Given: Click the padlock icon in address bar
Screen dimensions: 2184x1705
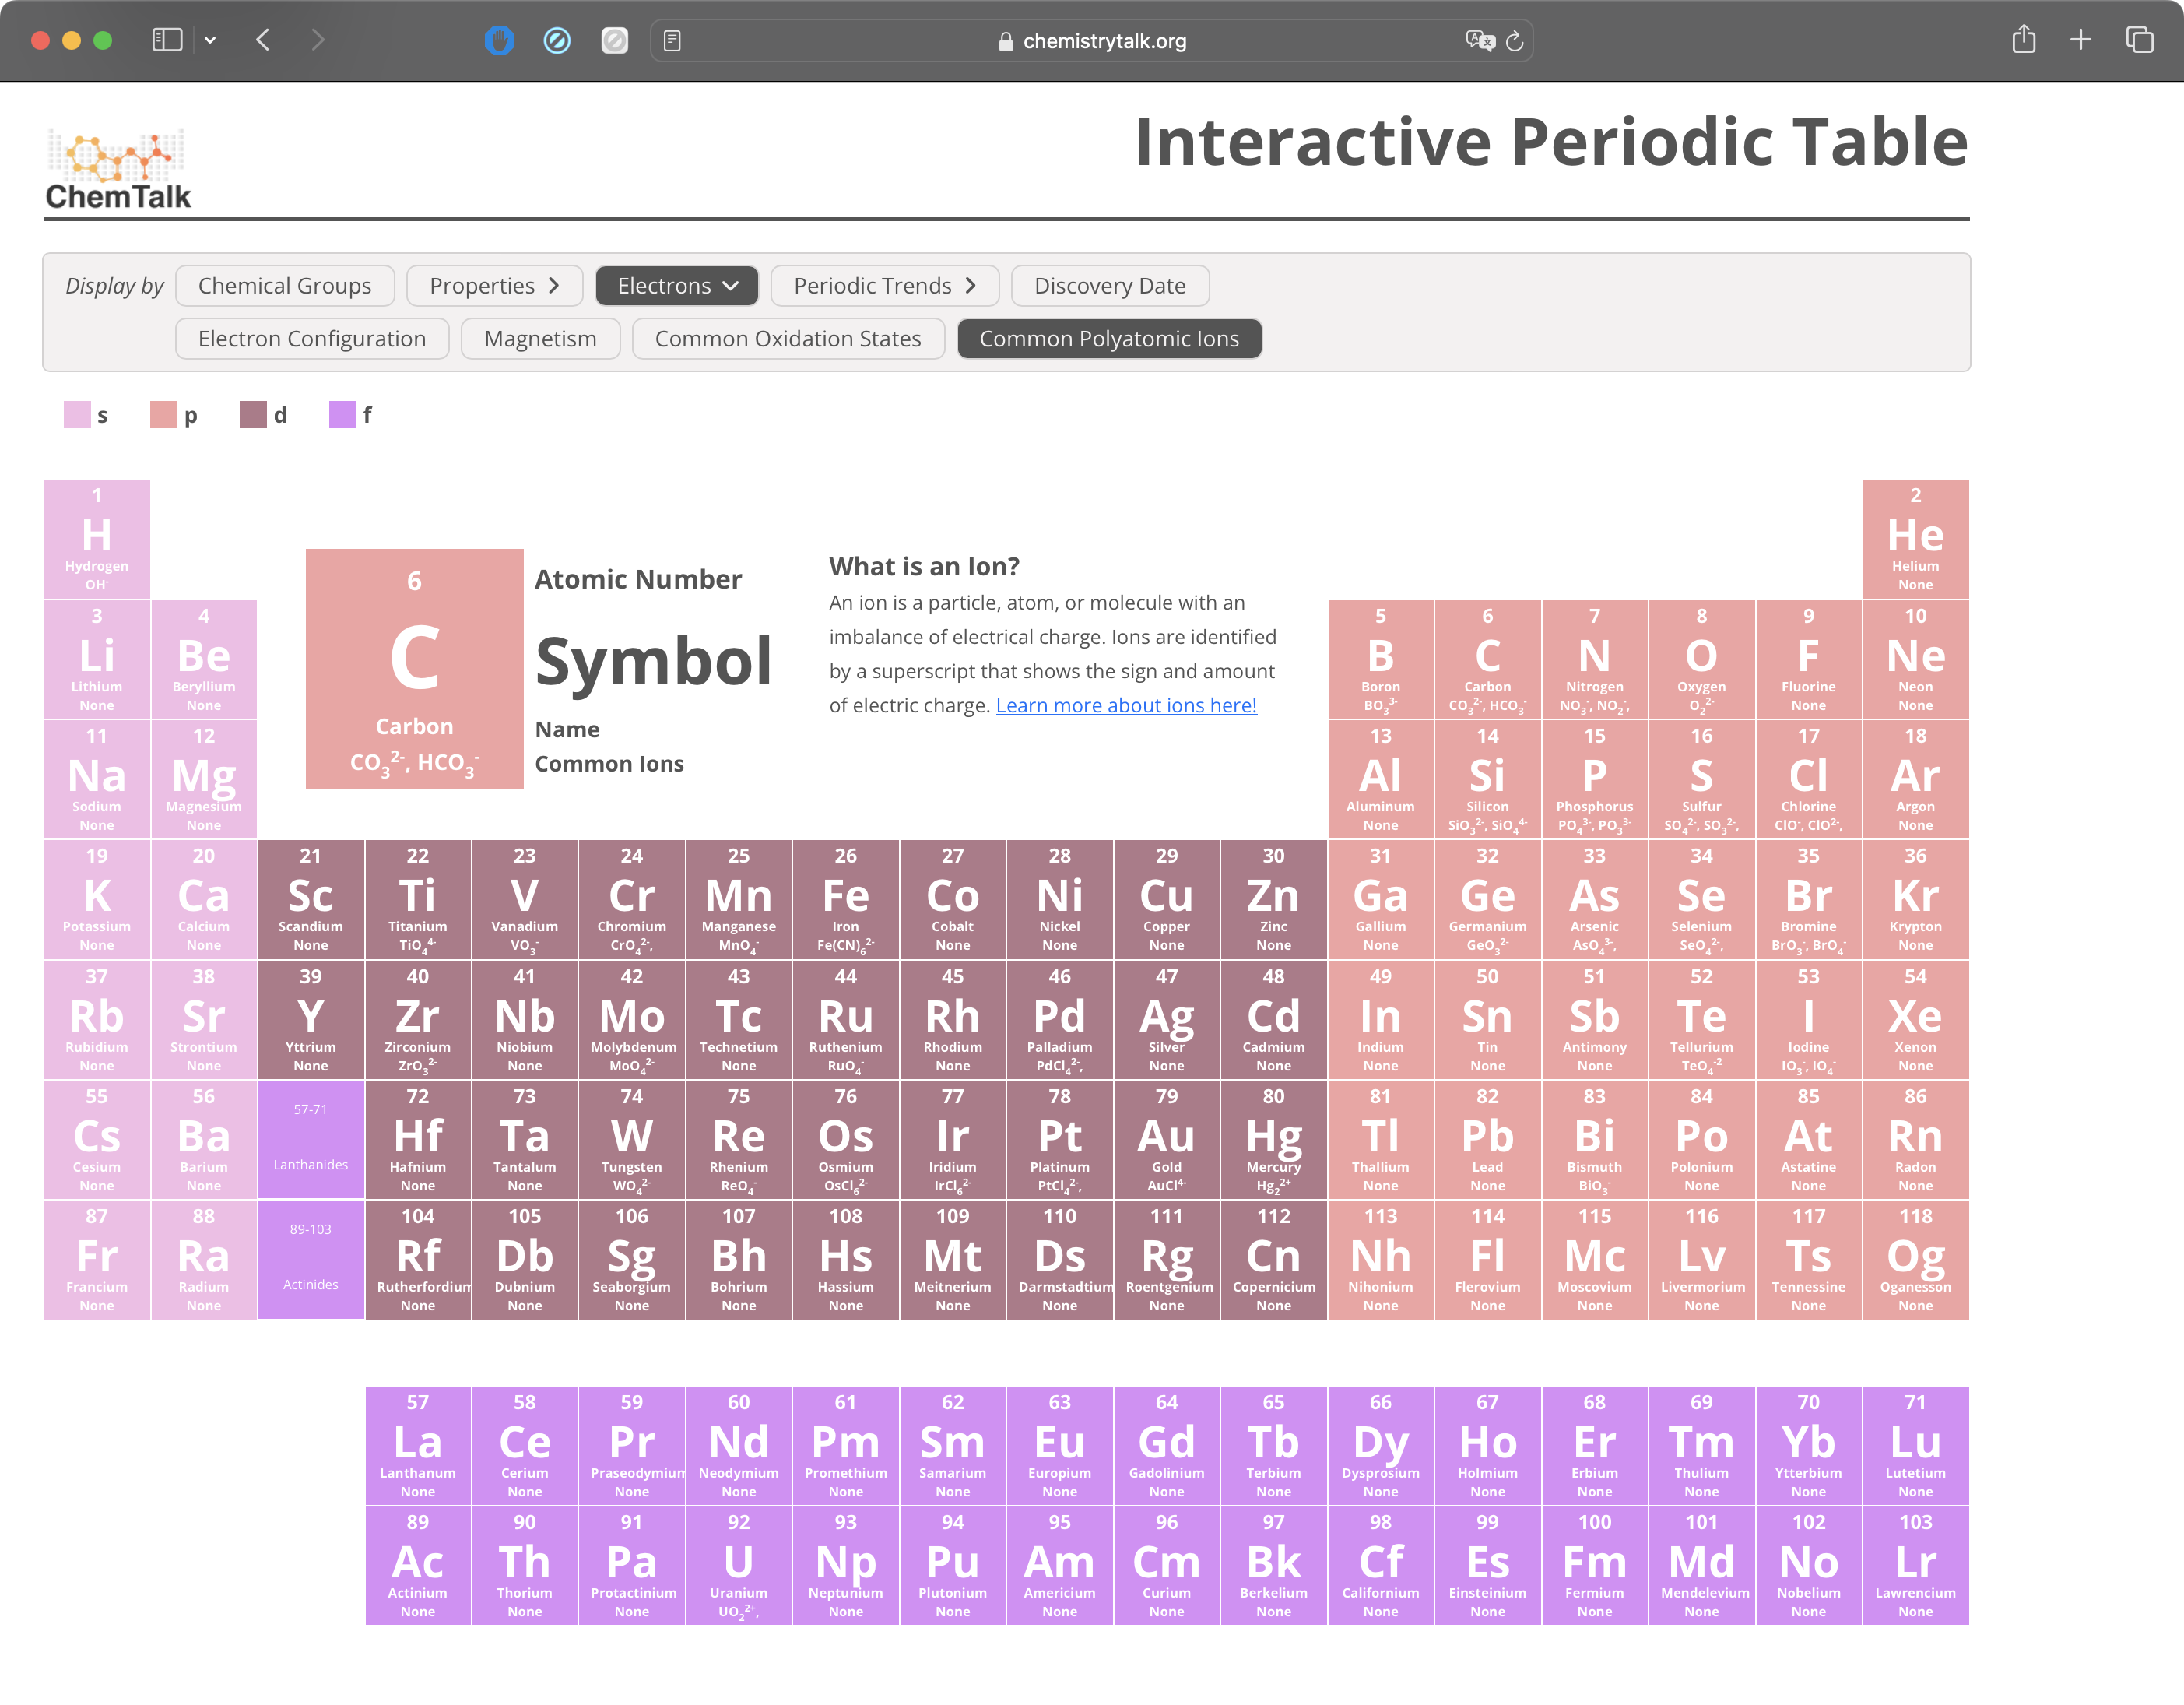Looking at the screenshot, I should [1006, 41].
